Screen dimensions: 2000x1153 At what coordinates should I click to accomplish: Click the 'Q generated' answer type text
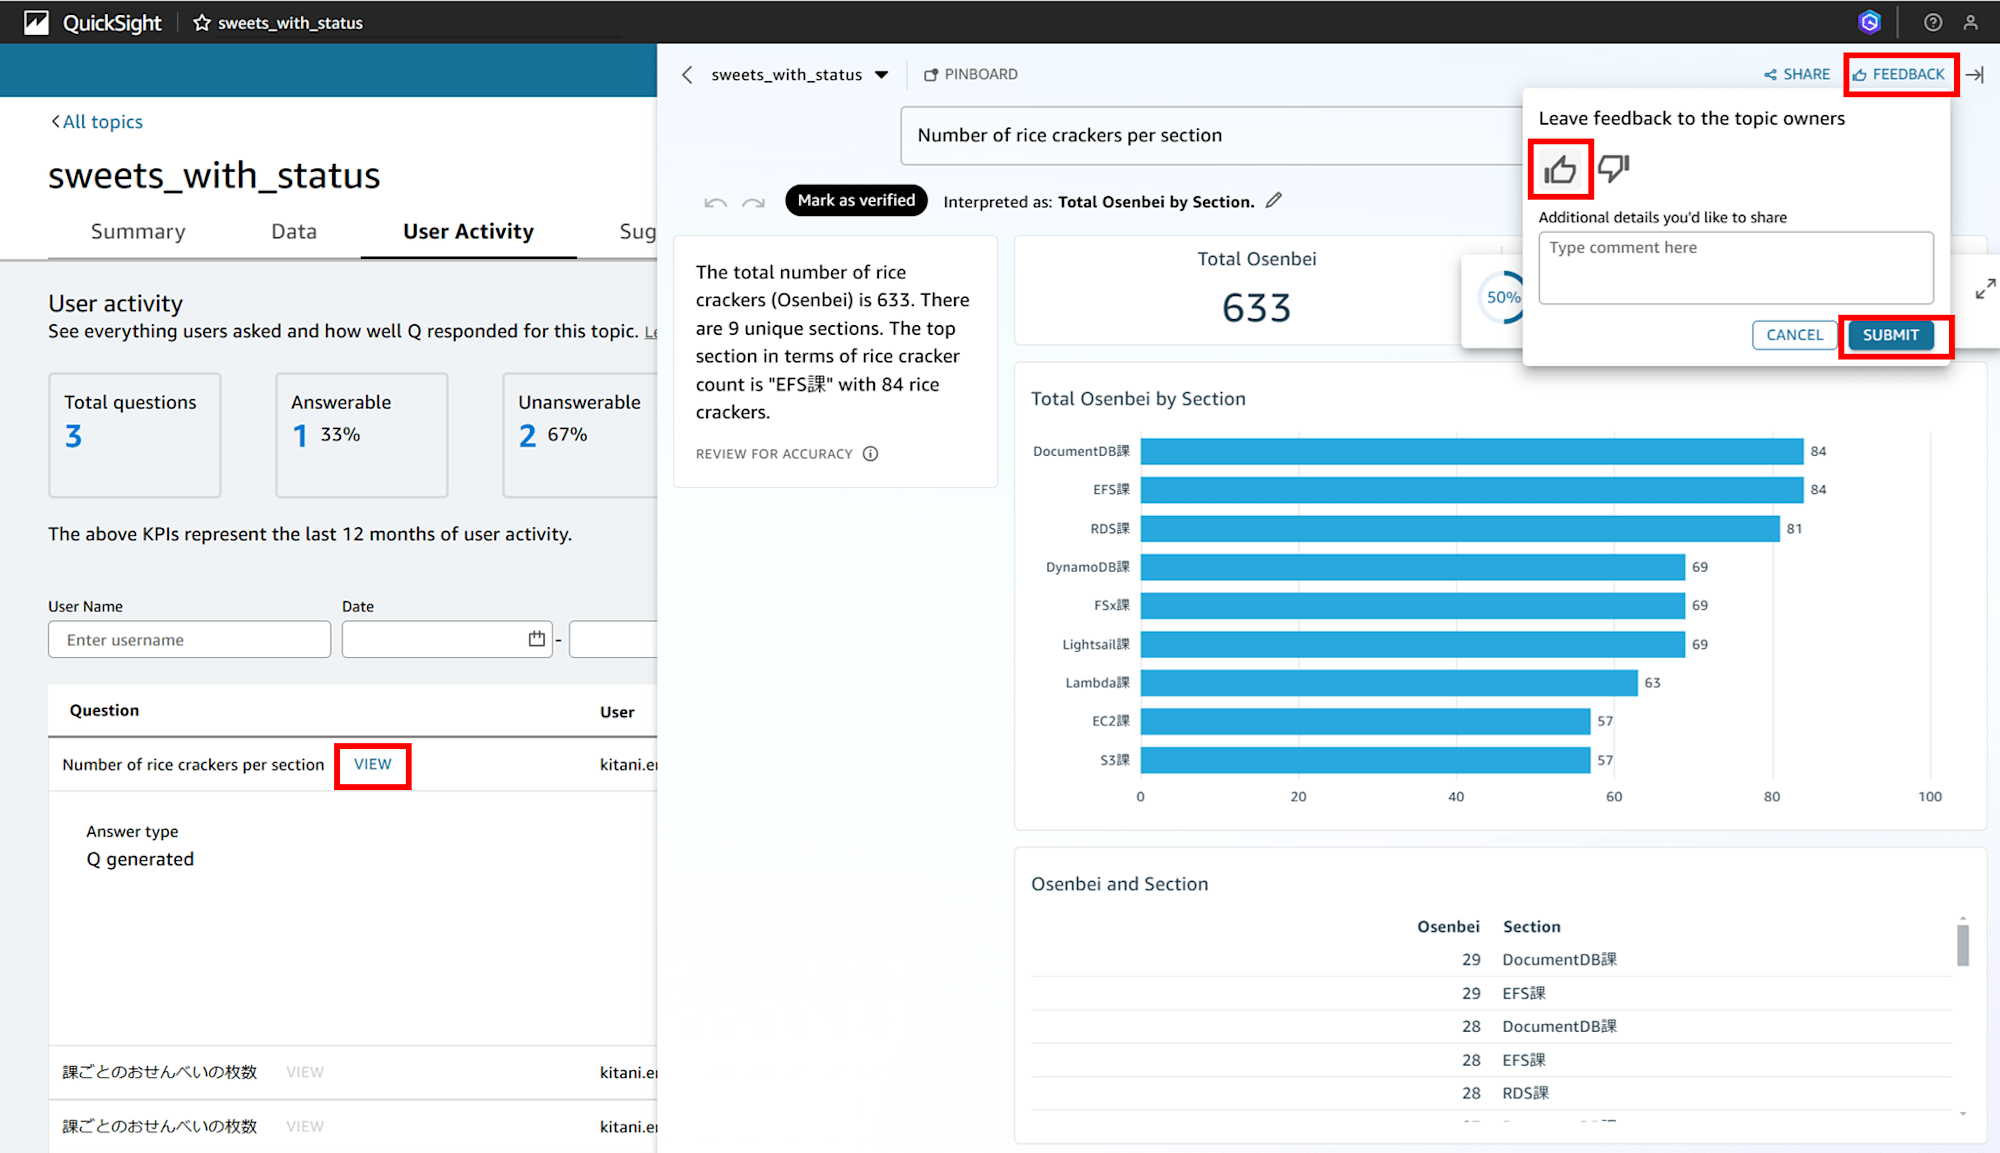click(140, 859)
